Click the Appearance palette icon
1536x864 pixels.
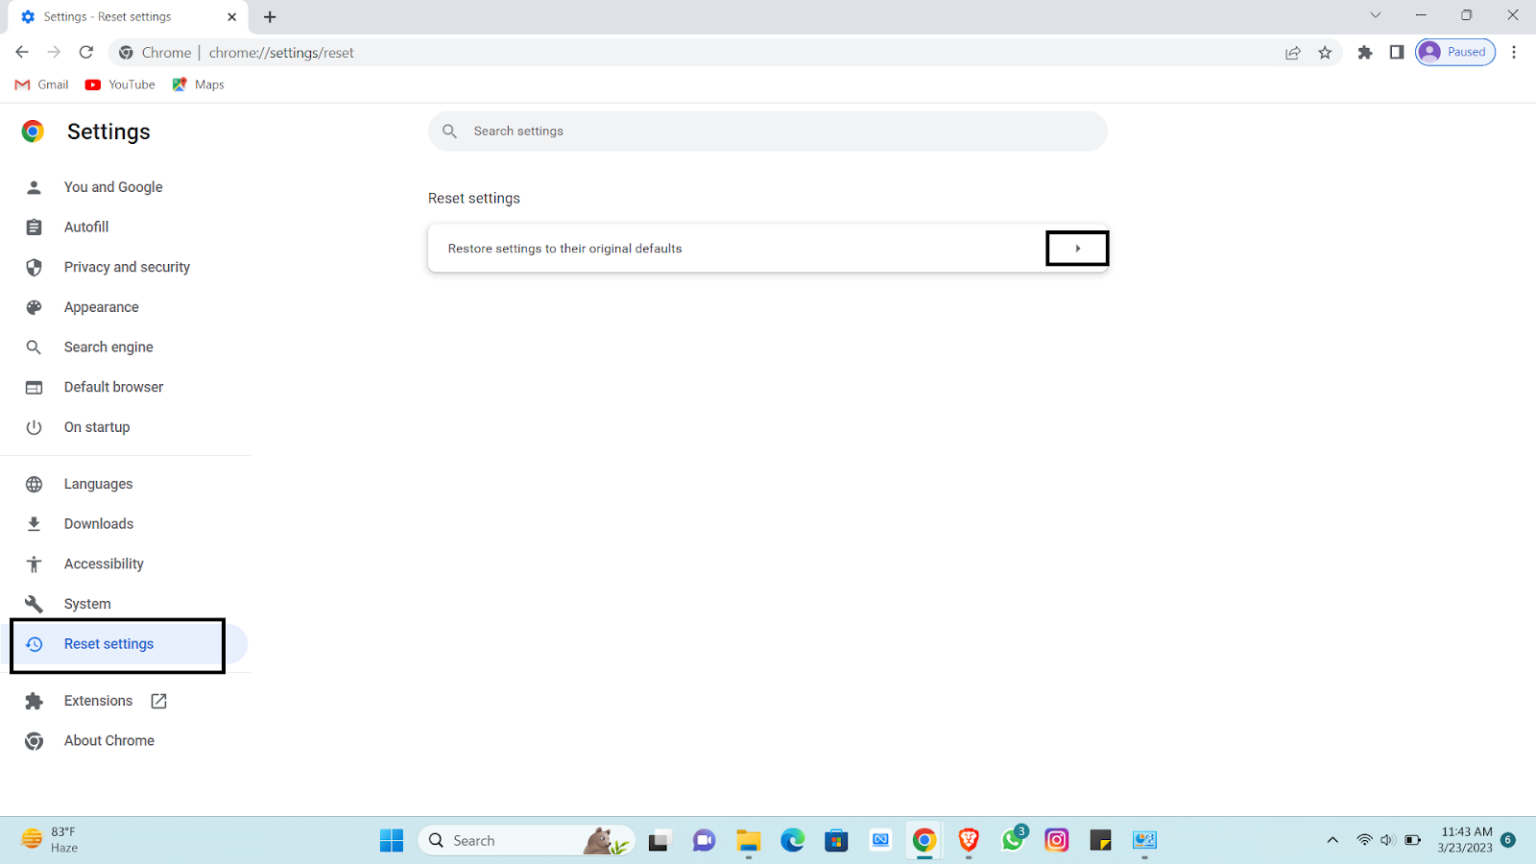coord(34,307)
